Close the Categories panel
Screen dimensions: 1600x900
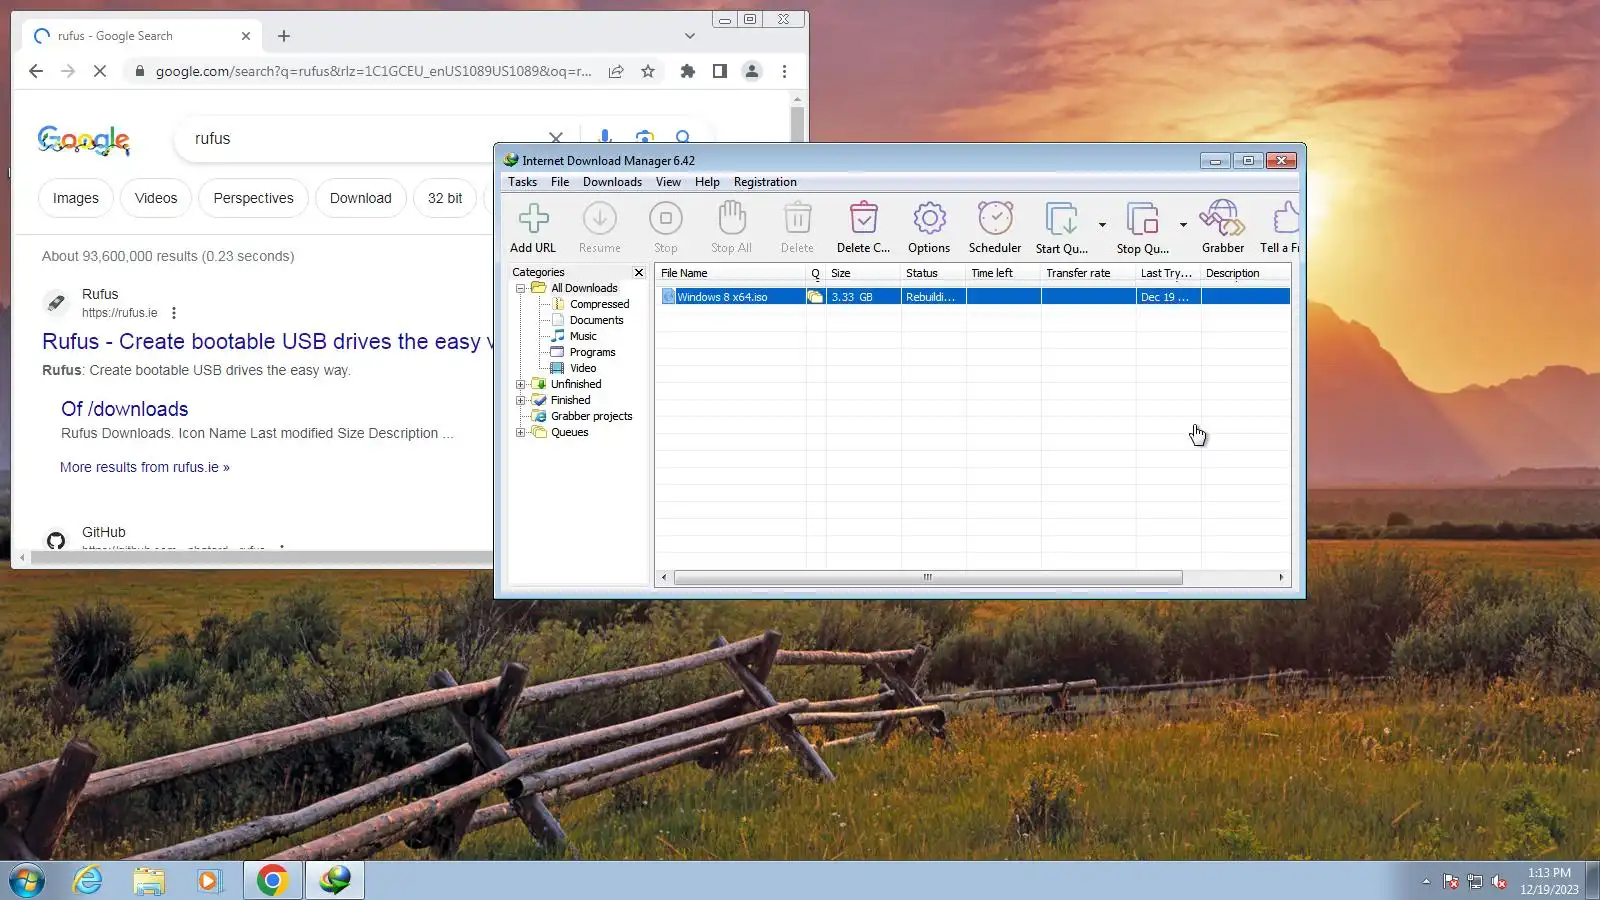point(639,272)
